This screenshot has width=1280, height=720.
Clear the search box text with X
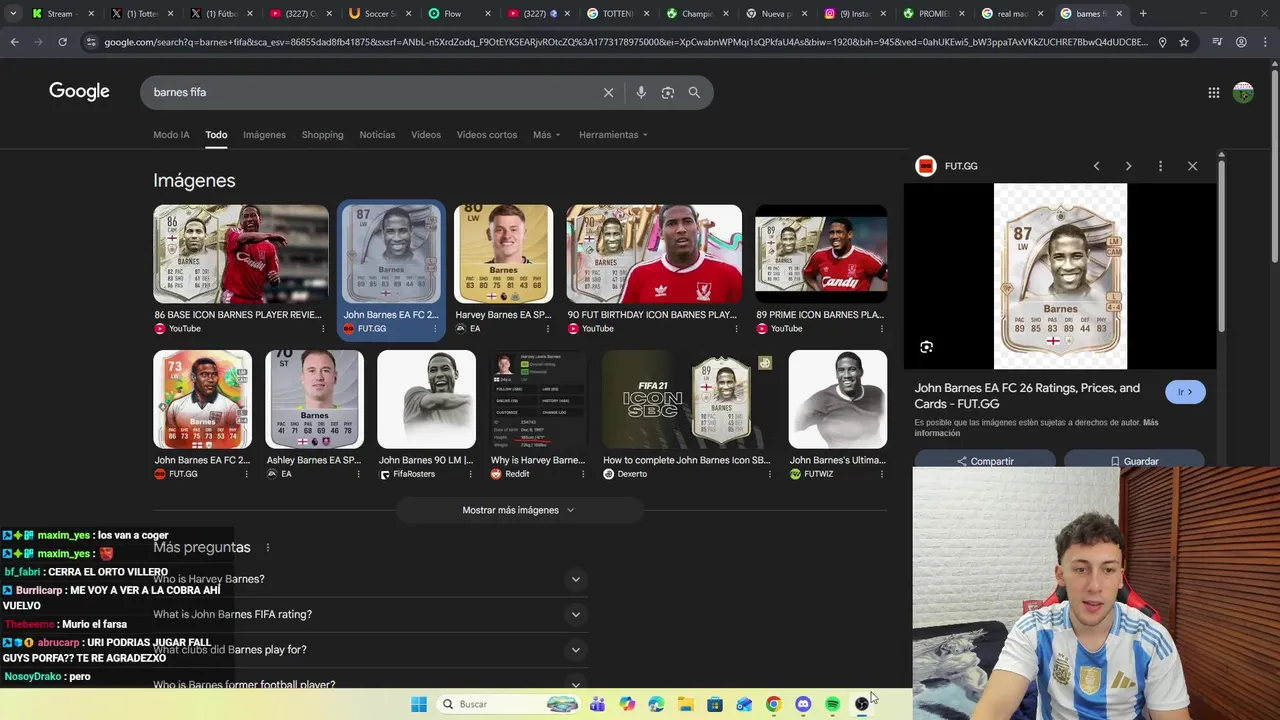pos(608,92)
